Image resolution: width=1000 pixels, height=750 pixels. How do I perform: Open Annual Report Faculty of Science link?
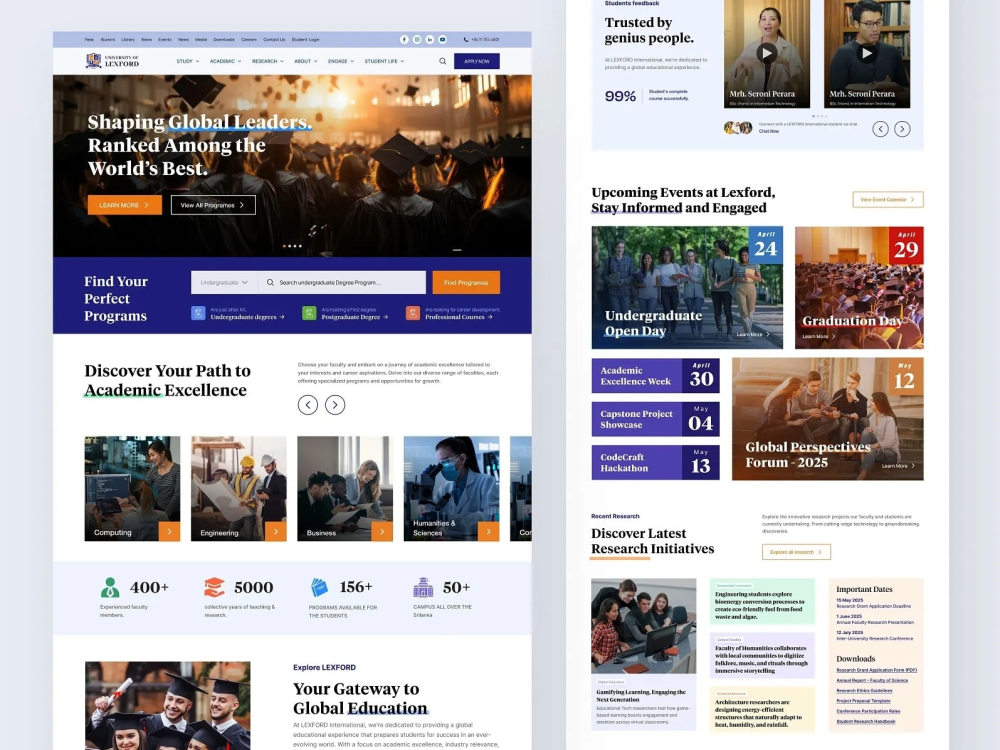(872, 680)
